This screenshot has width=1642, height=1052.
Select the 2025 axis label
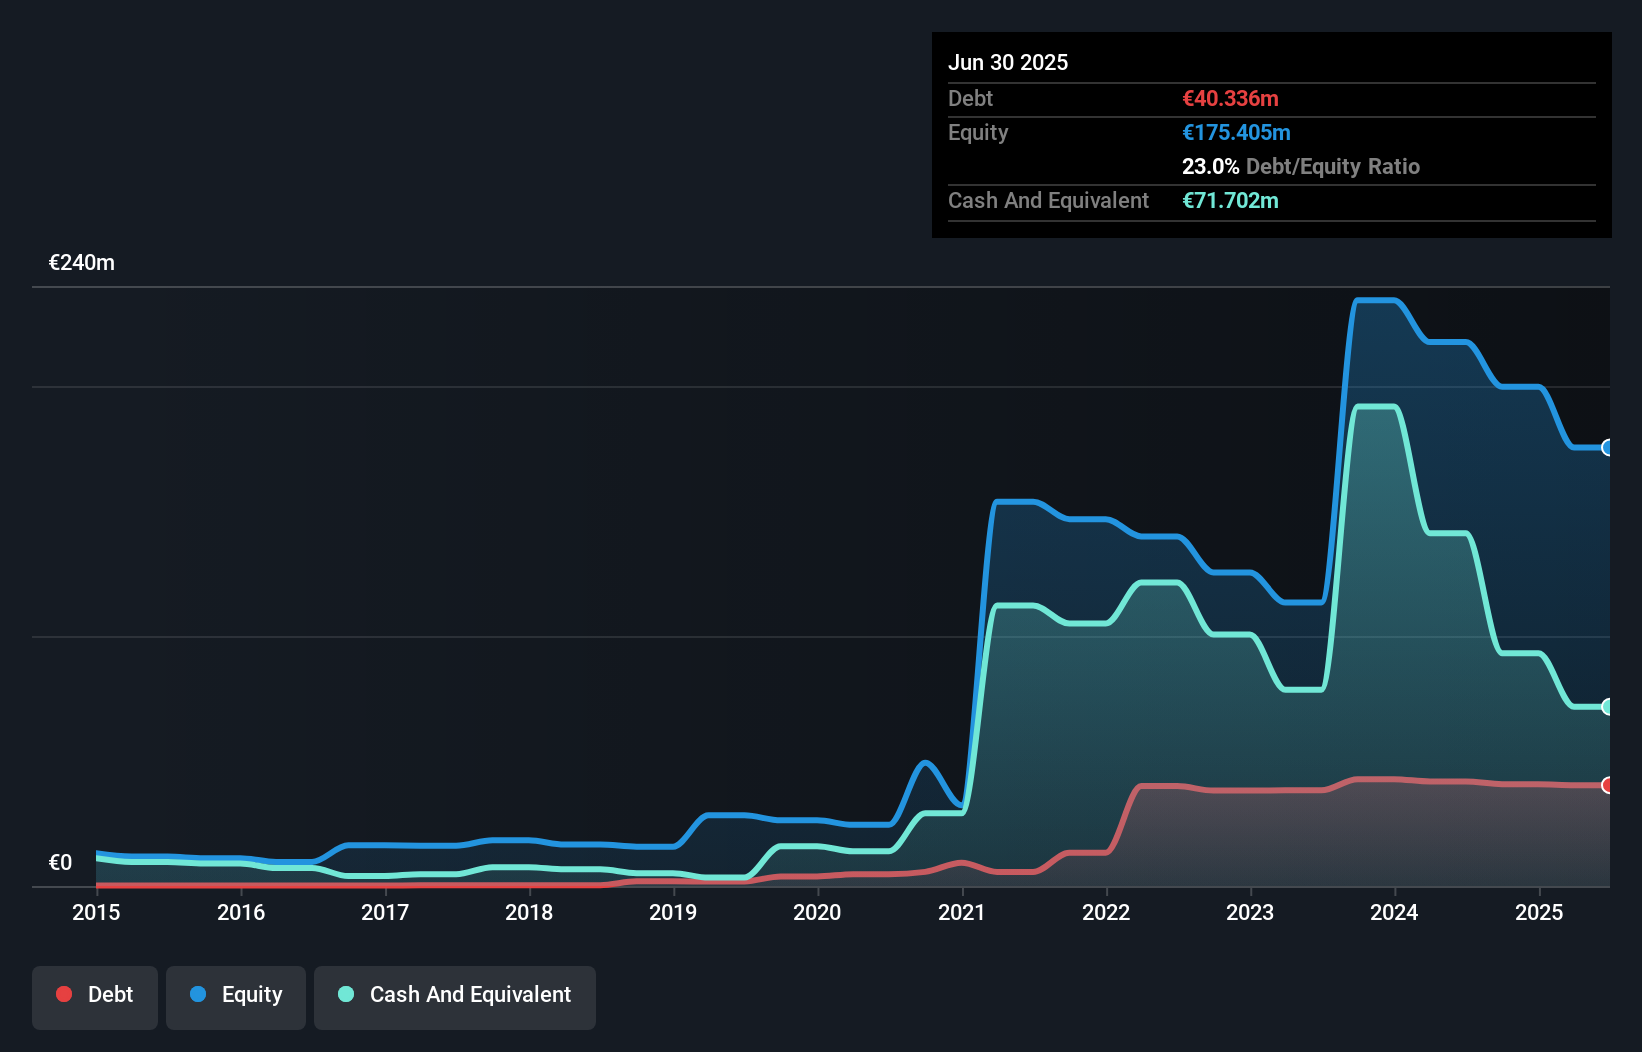coord(1540,912)
